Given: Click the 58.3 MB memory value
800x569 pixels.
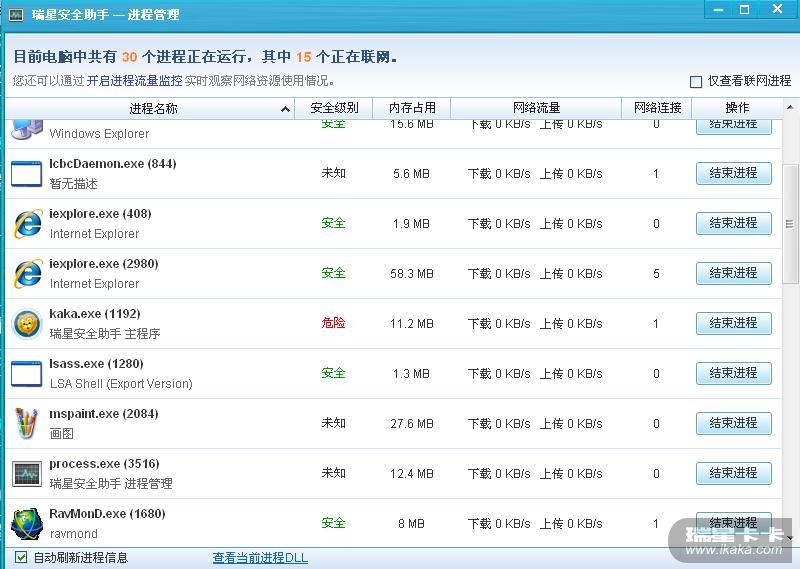Looking at the screenshot, I should [412, 274].
